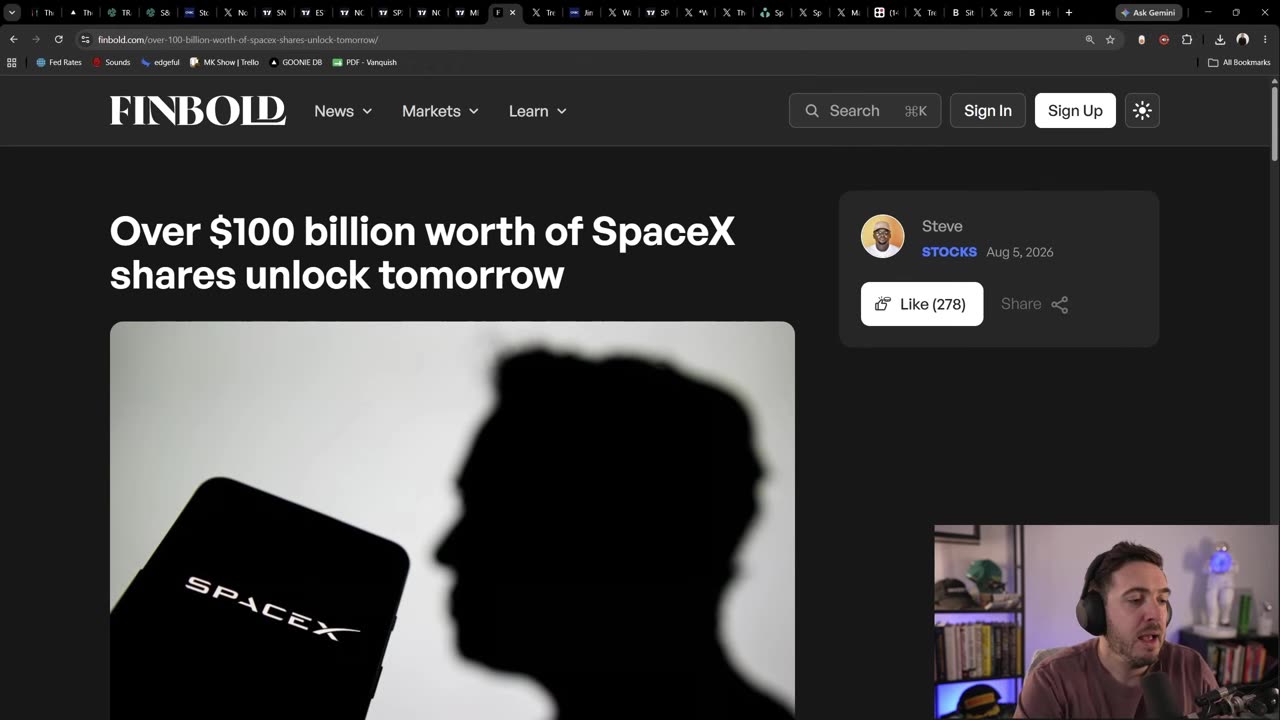The image size is (1280, 720).
Task: Switch to the 'TR' browser tab
Action: (x=119, y=12)
